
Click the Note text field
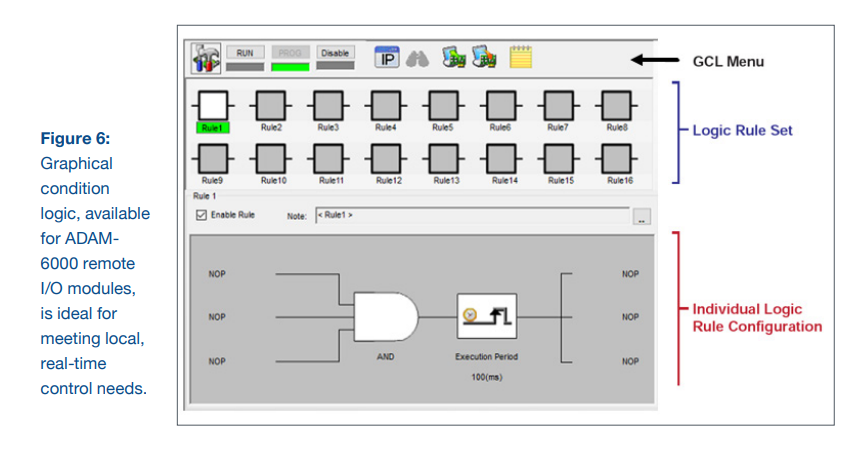coord(472,216)
